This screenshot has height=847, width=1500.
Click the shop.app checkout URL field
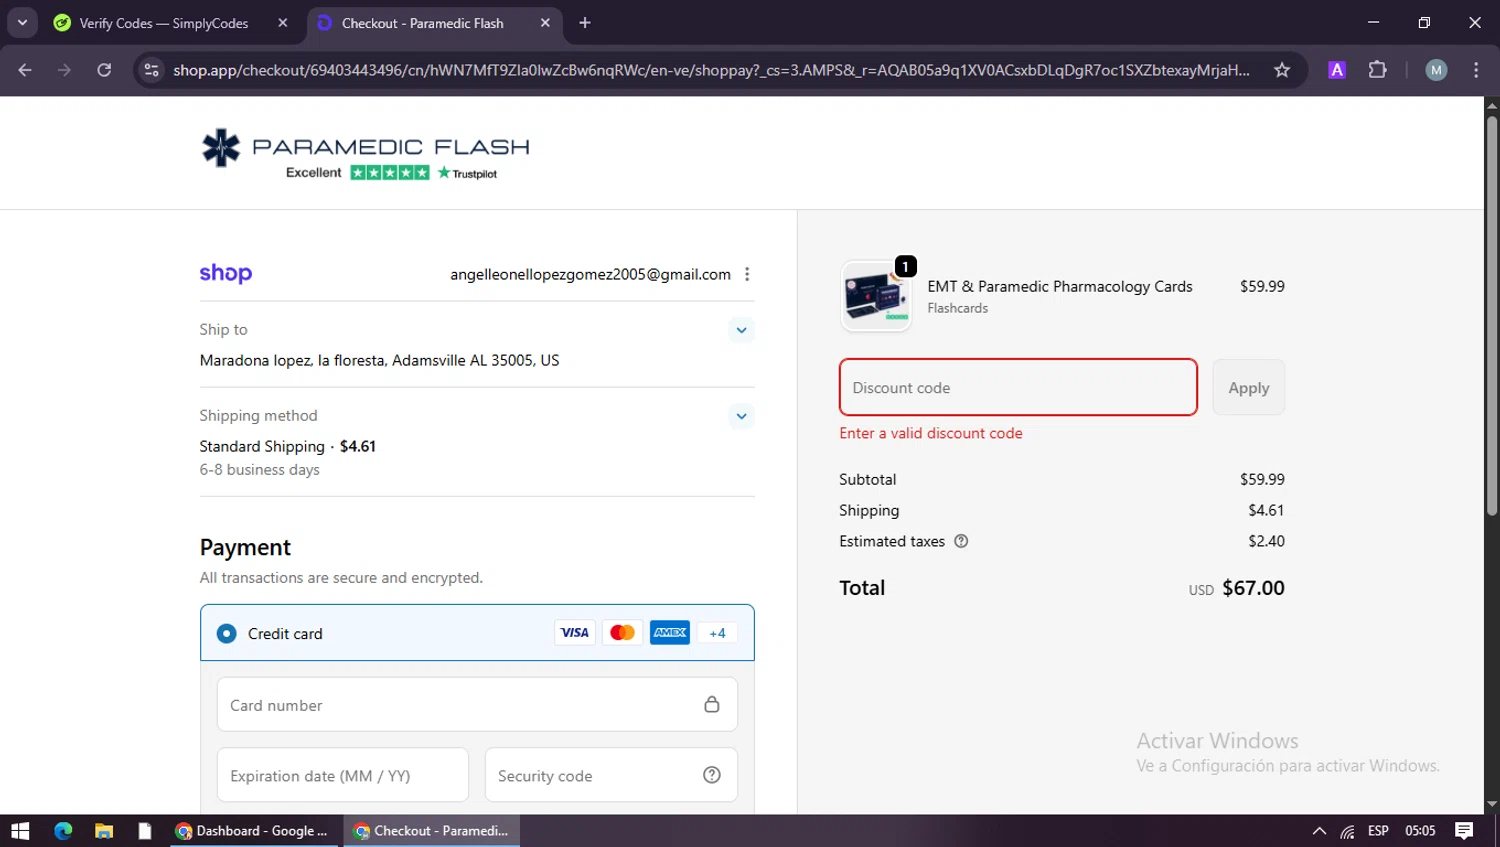tap(711, 70)
